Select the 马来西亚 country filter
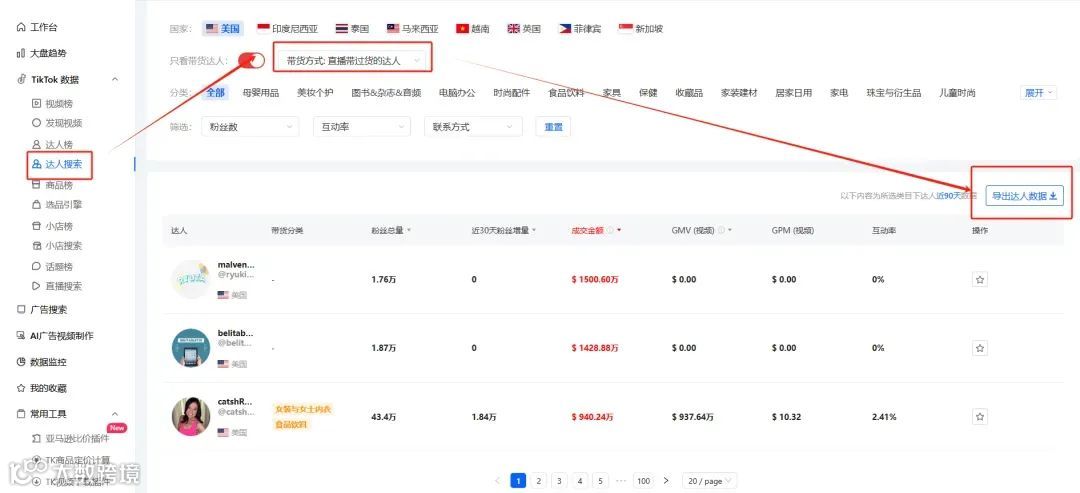 pos(413,29)
